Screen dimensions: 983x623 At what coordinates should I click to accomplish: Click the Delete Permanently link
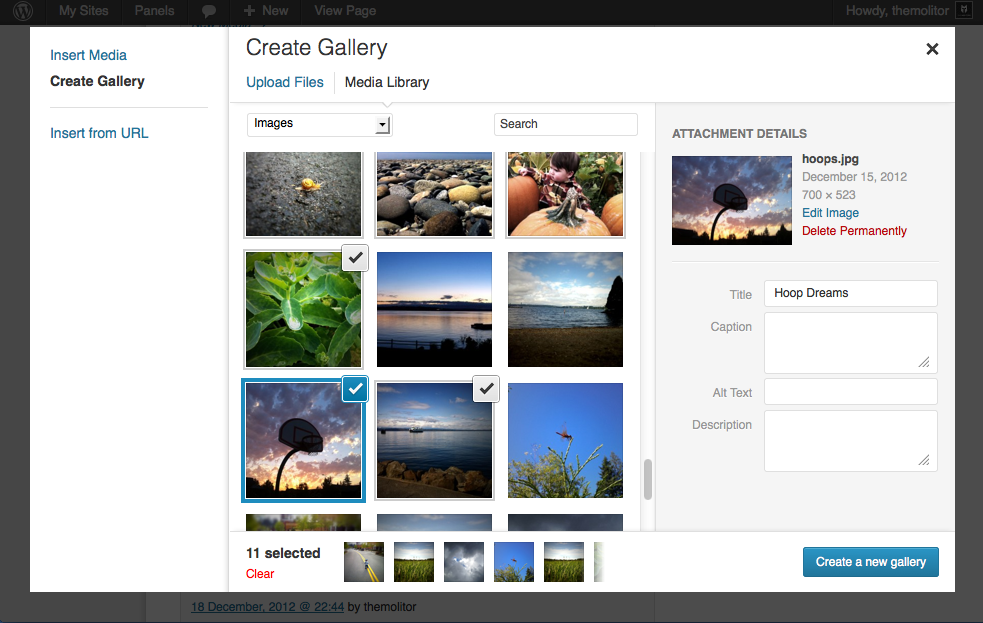coord(854,231)
